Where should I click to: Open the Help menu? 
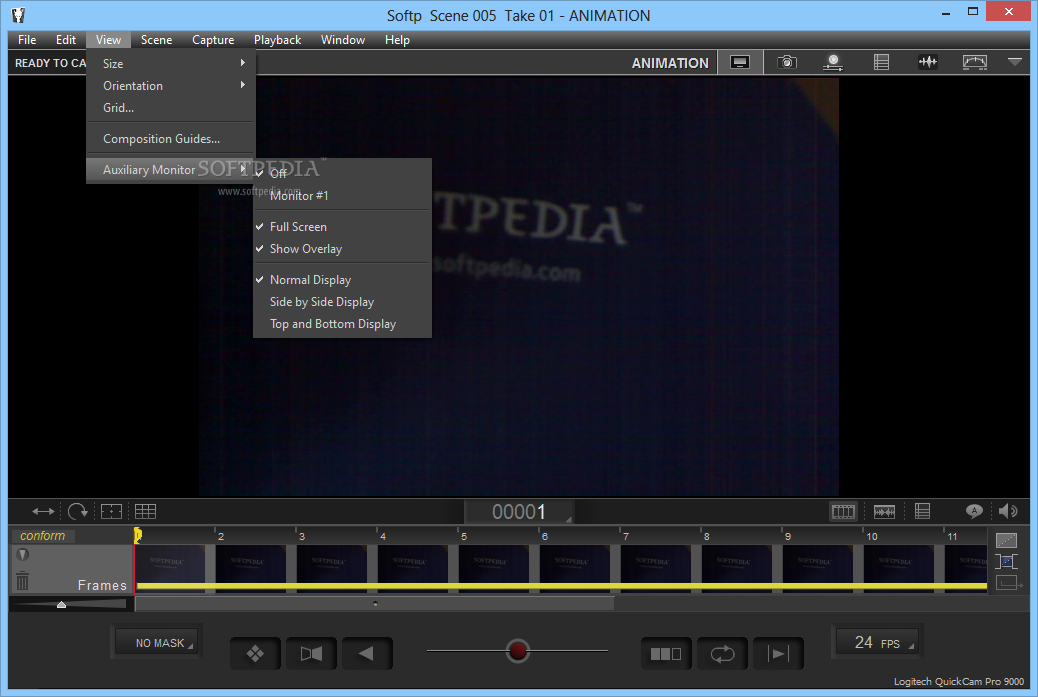pos(397,40)
